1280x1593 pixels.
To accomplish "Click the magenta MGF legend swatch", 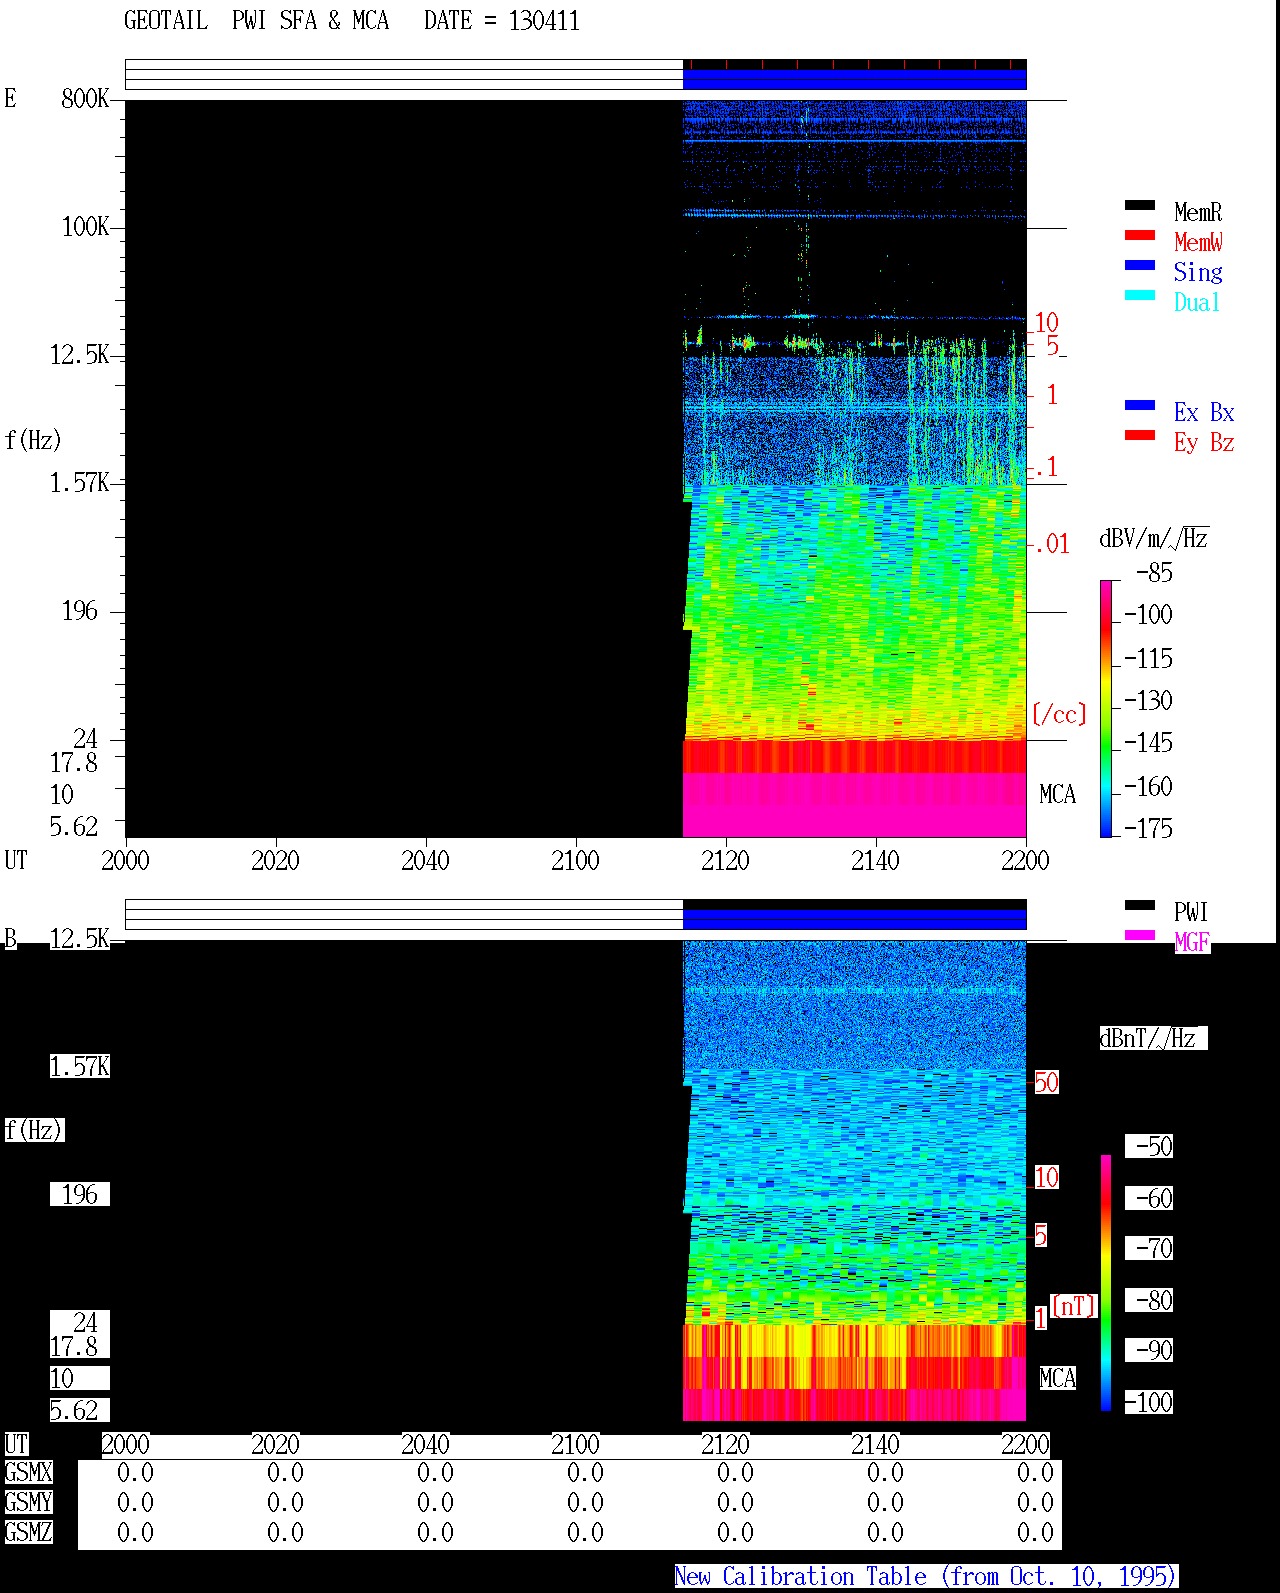I will point(1140,936).
